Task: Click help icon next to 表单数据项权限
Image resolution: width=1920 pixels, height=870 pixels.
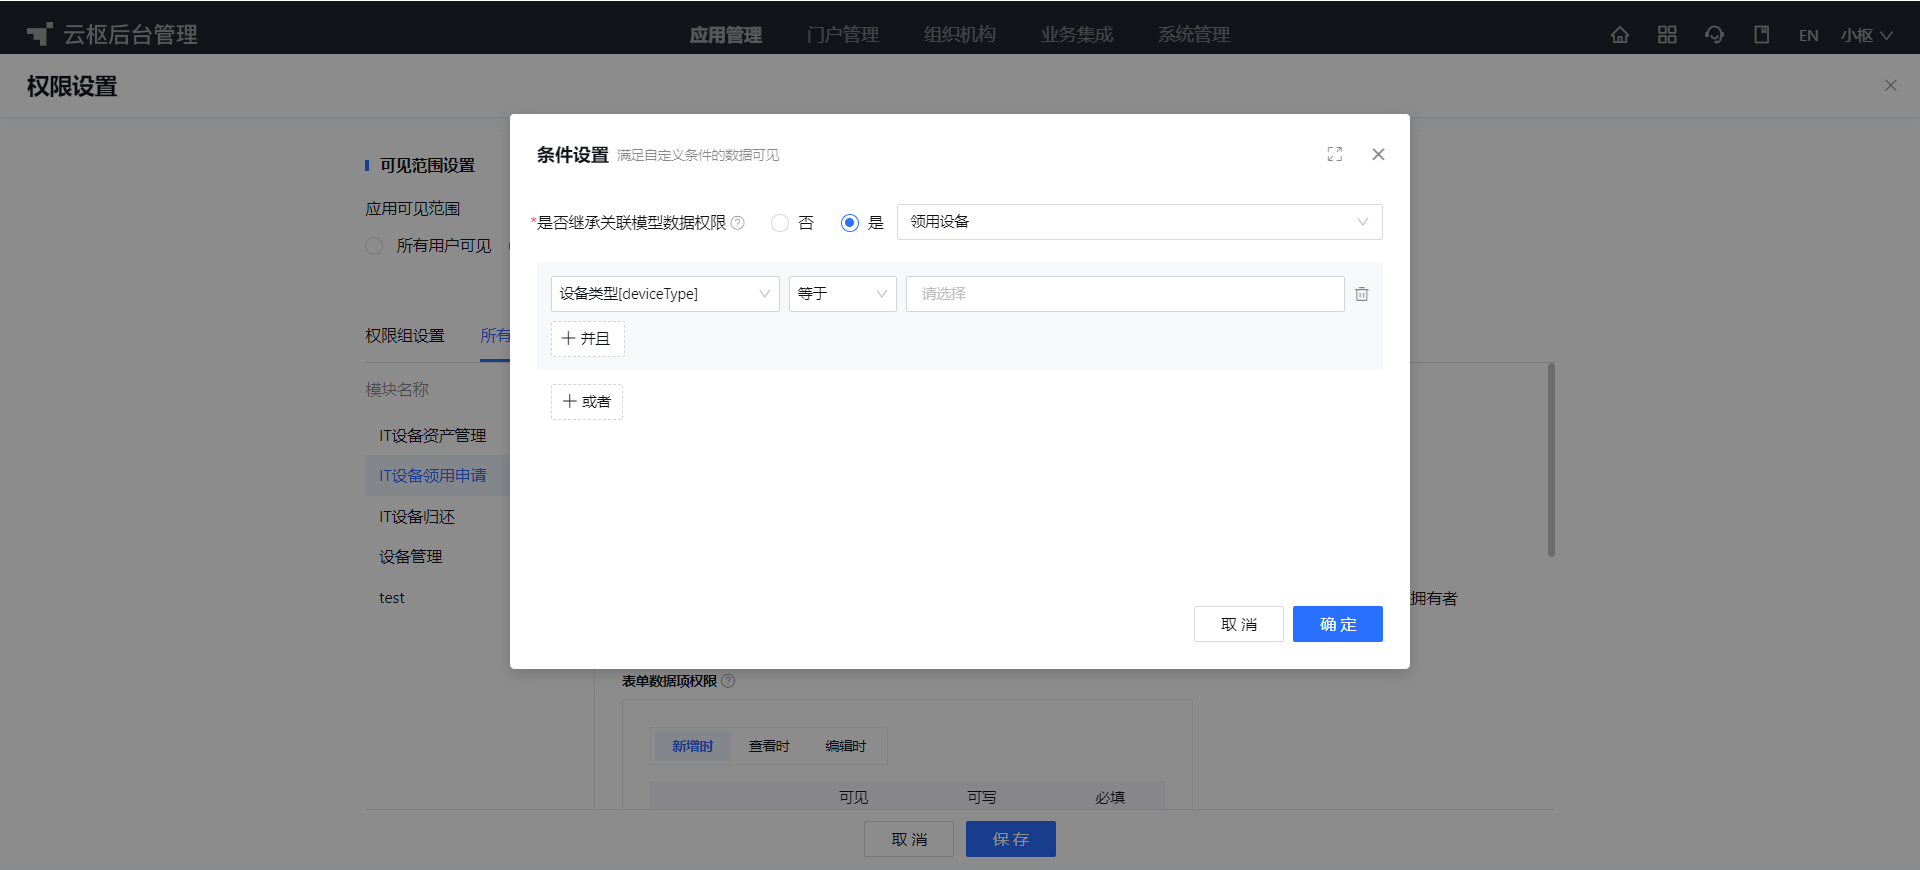Action: point(728,681)
